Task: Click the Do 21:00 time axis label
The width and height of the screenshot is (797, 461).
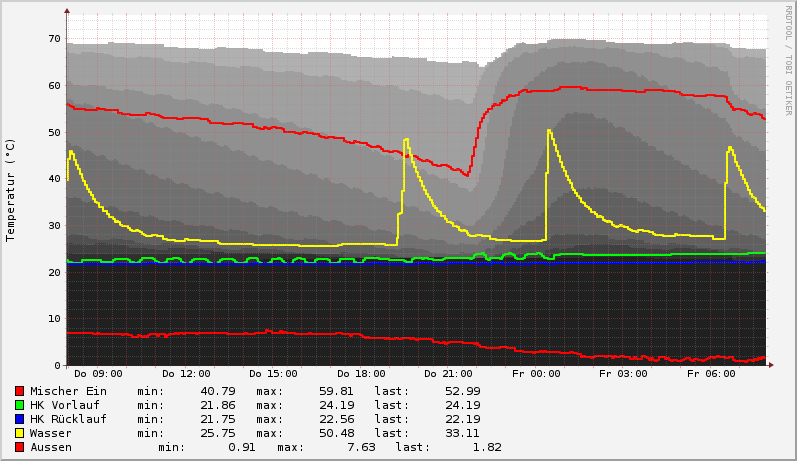Action: (448, 374)
